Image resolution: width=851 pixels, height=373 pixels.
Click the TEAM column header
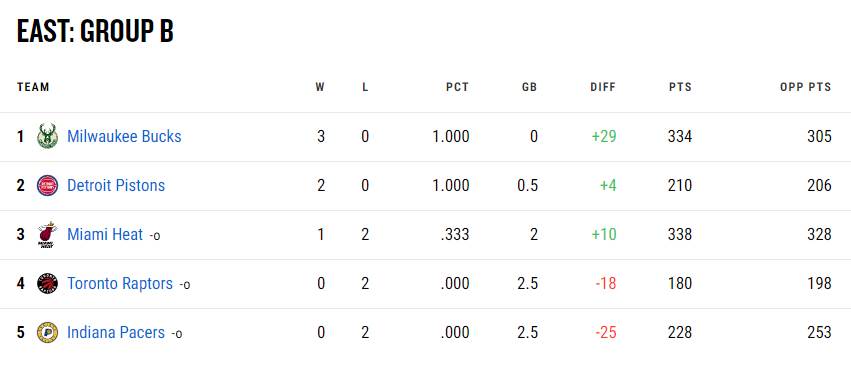tap(33, 87)
